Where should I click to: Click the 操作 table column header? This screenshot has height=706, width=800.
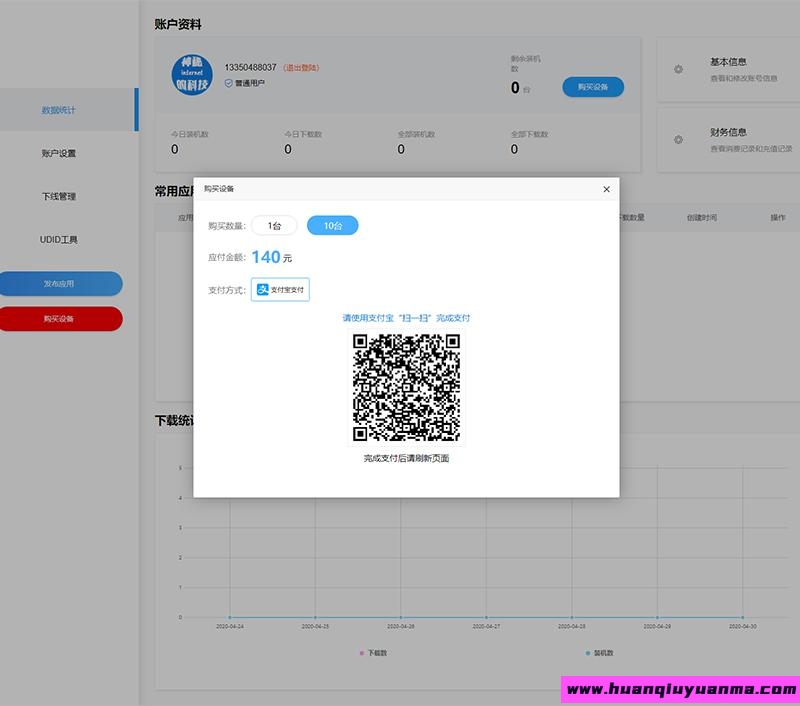point(778,217)
